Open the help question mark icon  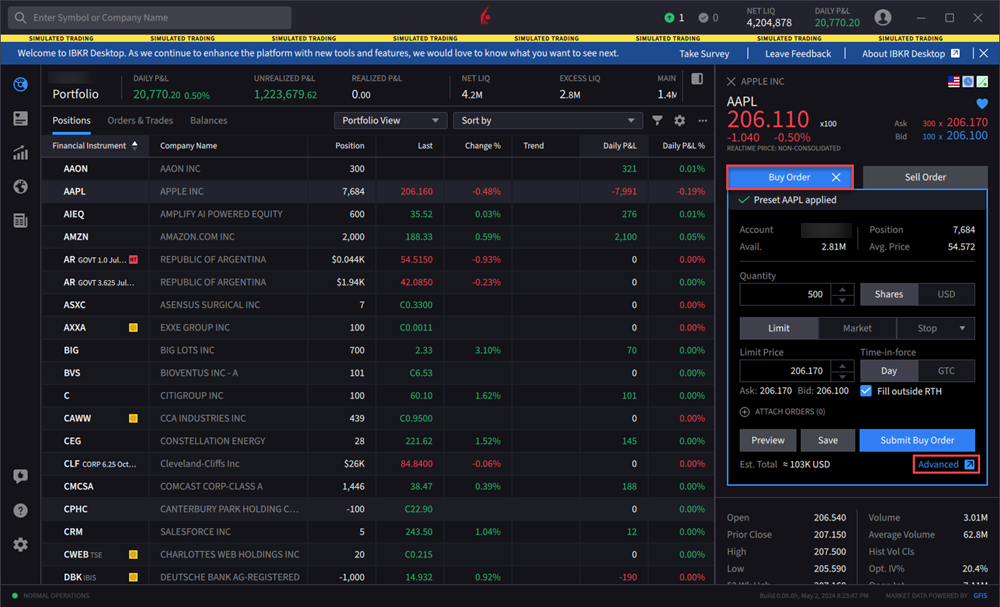tap(20, 511)
